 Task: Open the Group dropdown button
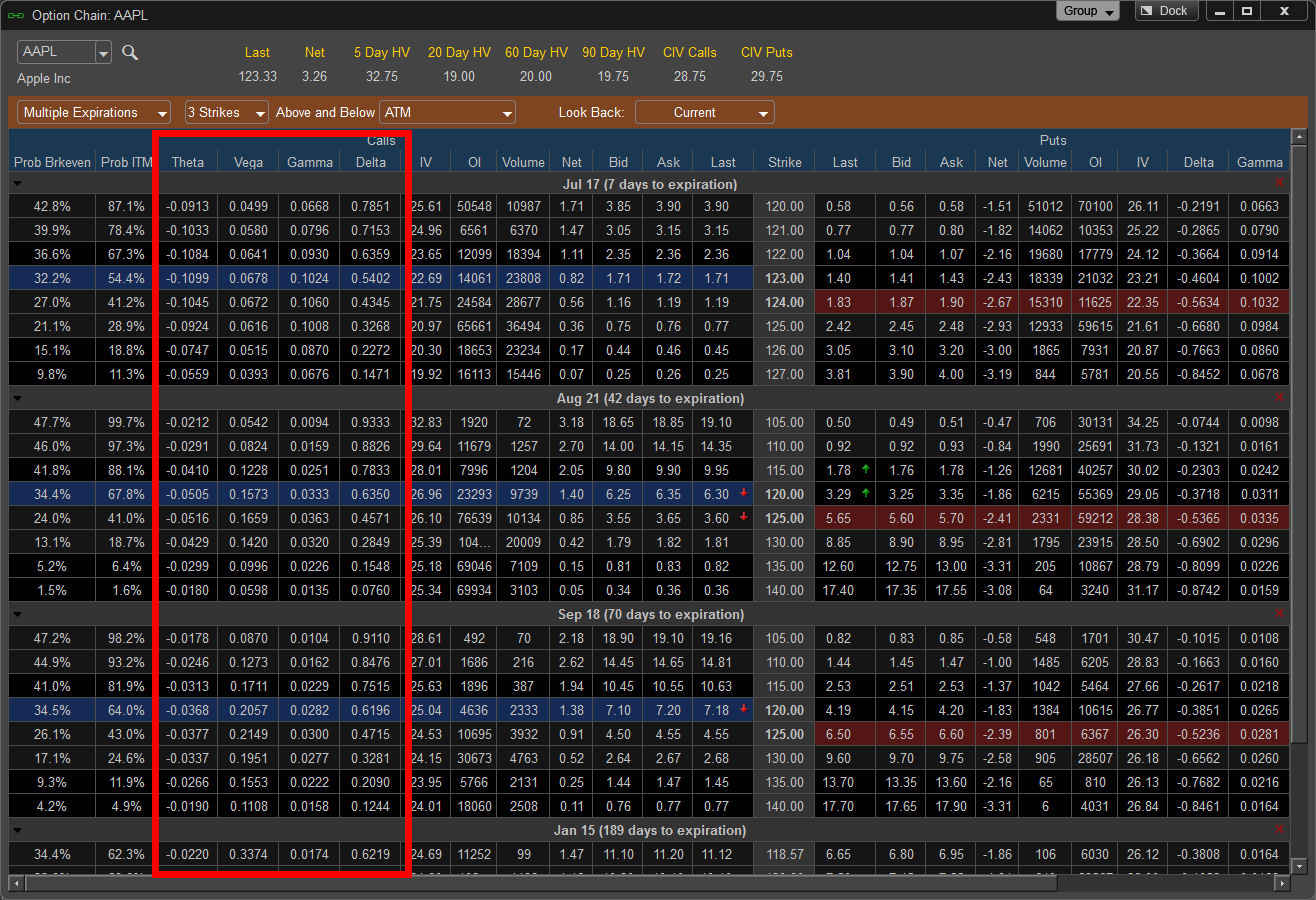point(1088,11)
